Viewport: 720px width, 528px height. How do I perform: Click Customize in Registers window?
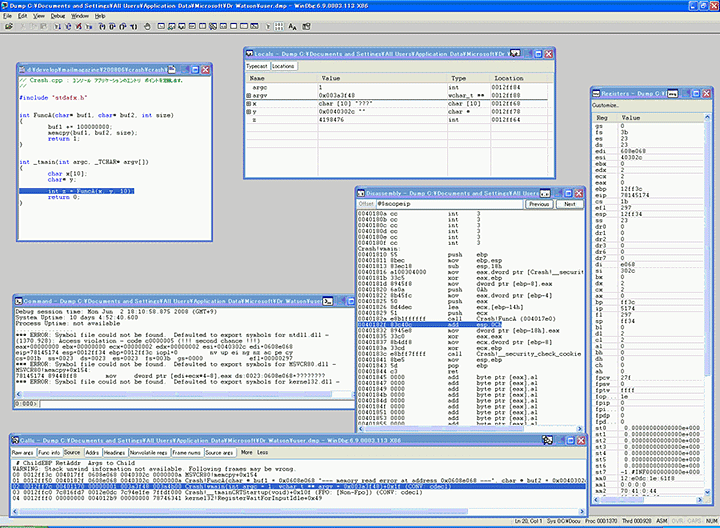point(605,106)
